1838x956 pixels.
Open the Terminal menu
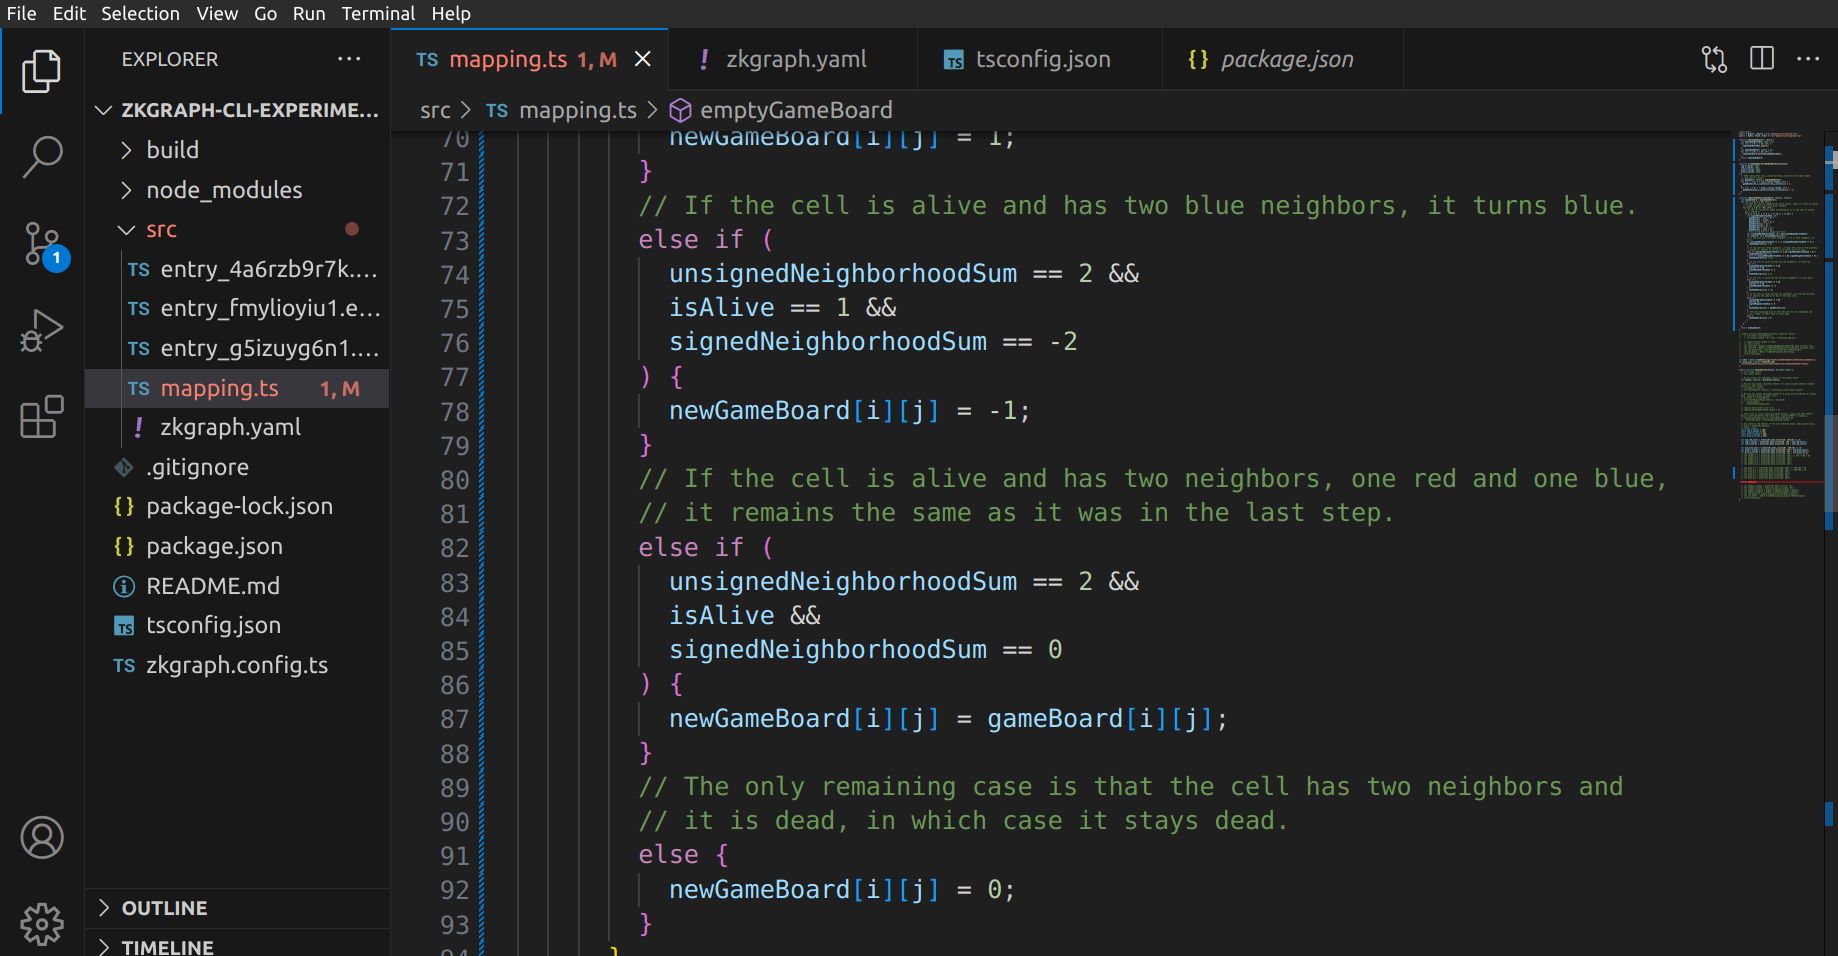pos(378,13)
